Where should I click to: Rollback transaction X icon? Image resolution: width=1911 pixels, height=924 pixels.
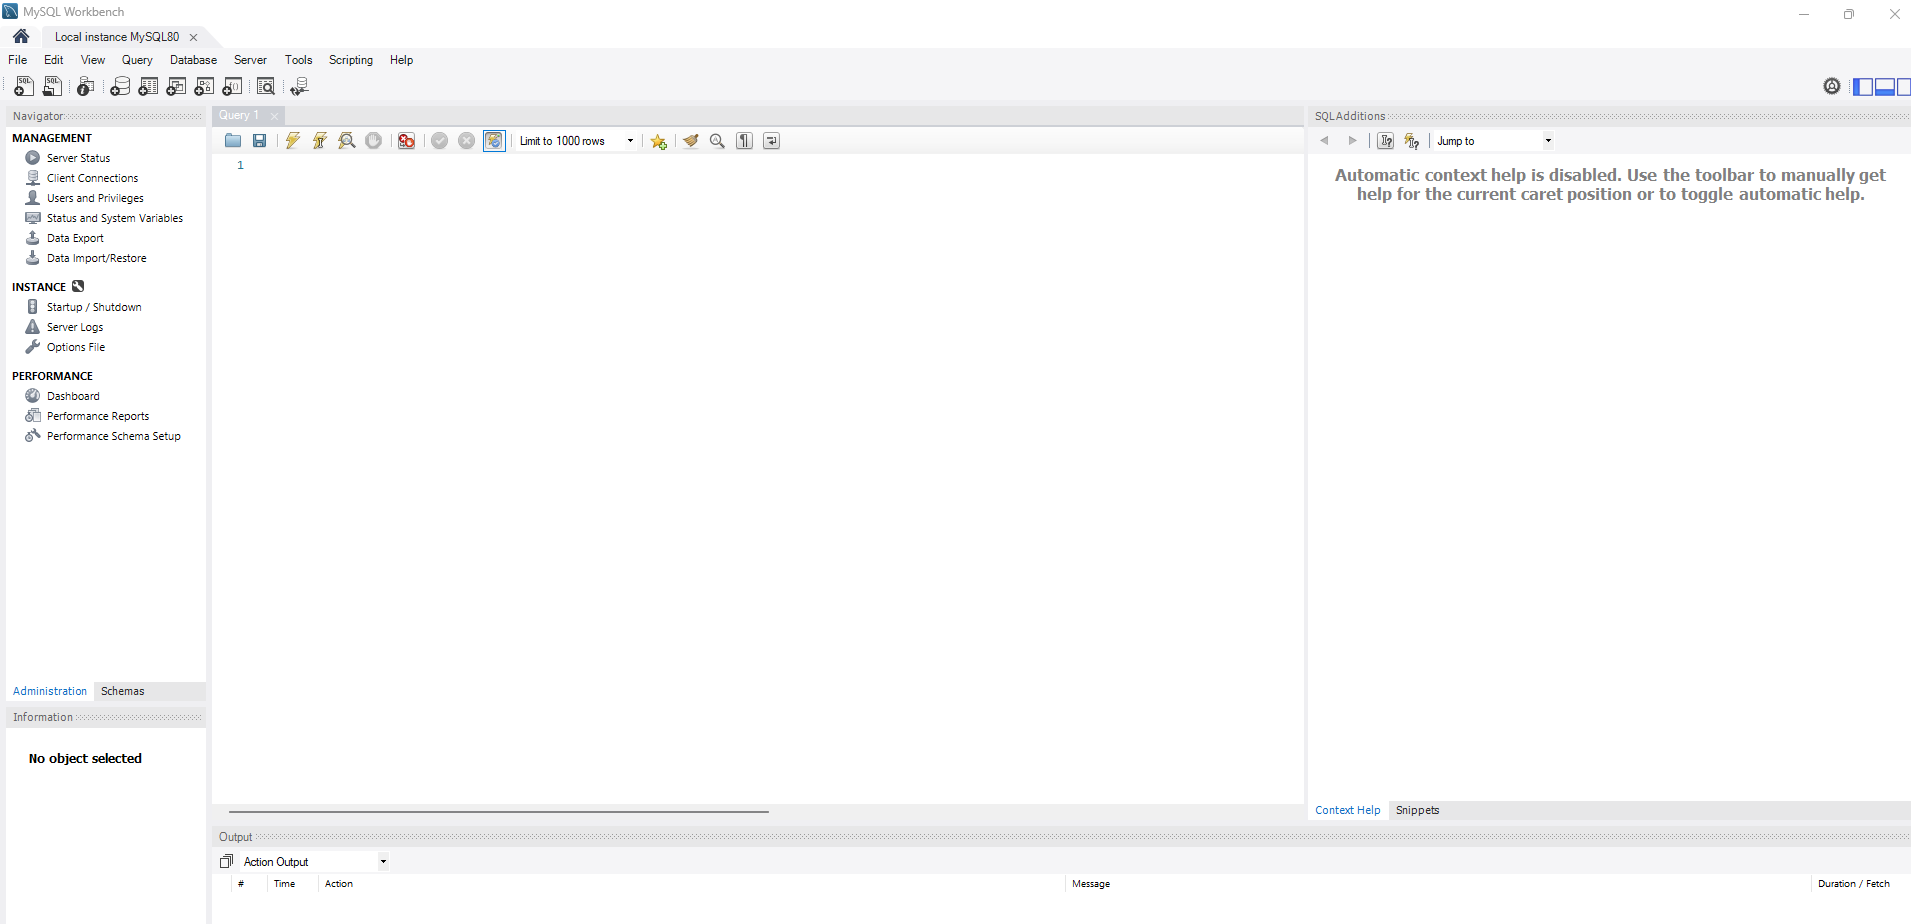(x=466, y=141)
